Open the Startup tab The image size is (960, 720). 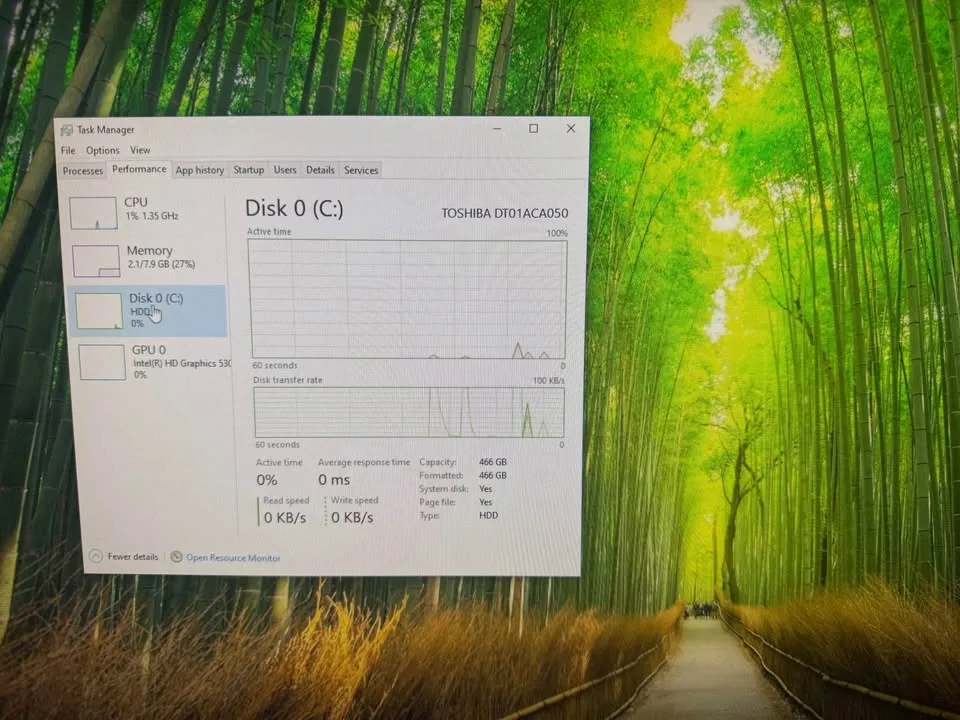(249, 170)
